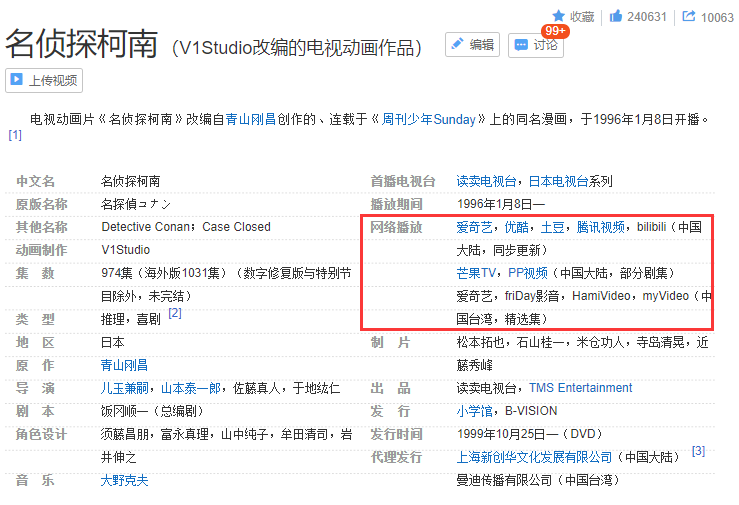
Task: Click the pencil edit icon
Action: tap(457, 44)
